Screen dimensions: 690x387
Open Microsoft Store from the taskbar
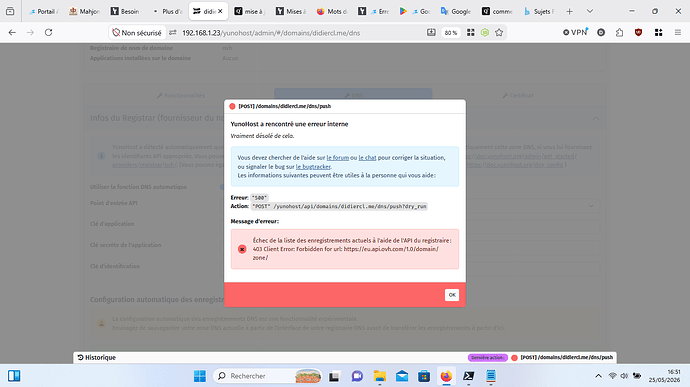pos(424,376)
